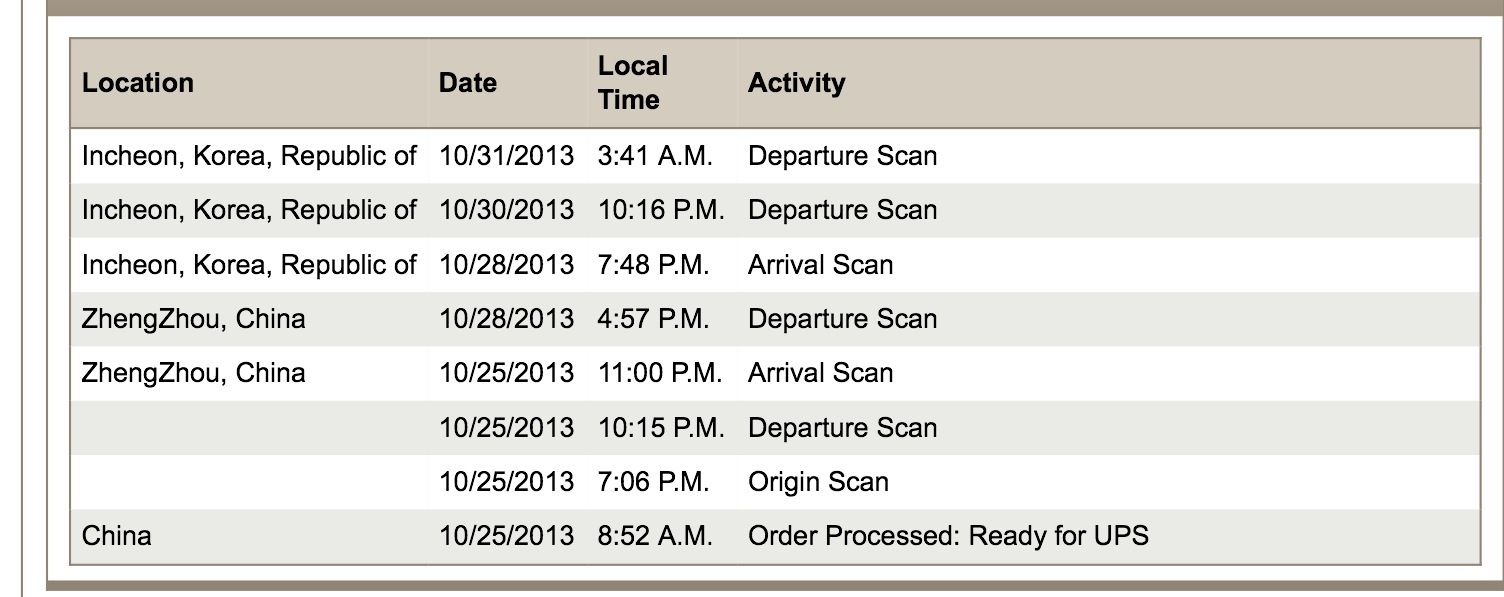Select the Origin Scan activity entry
1504x597 pixels.
click(818, 482)
